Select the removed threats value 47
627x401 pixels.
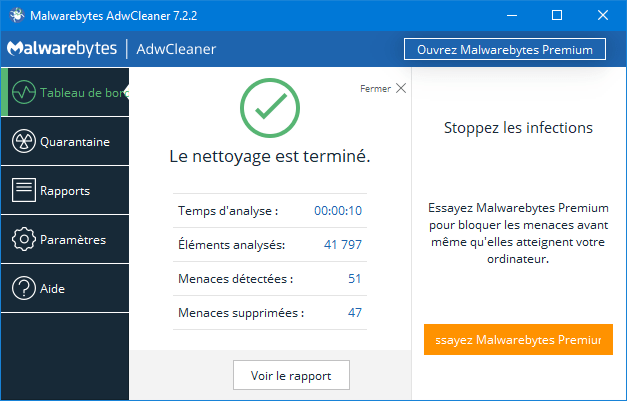[x=355, y=312]
